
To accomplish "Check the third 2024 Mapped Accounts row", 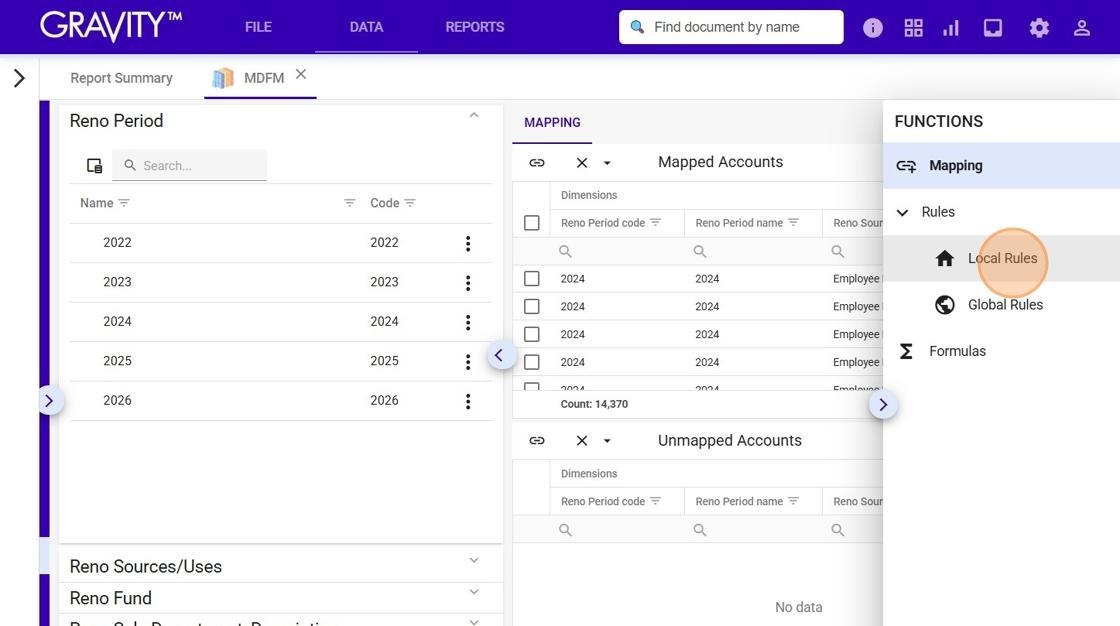I will pos(531,334).
